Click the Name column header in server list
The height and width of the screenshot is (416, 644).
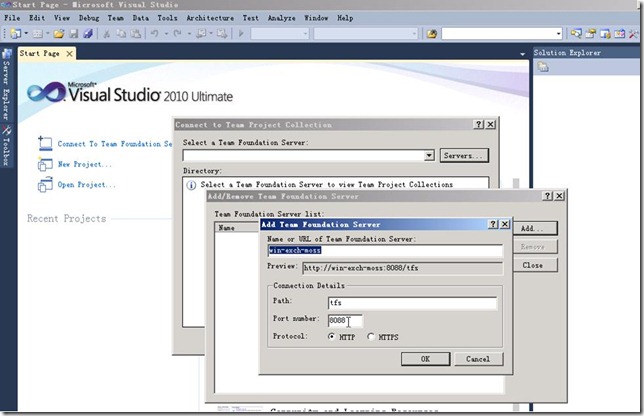(237, 228)
